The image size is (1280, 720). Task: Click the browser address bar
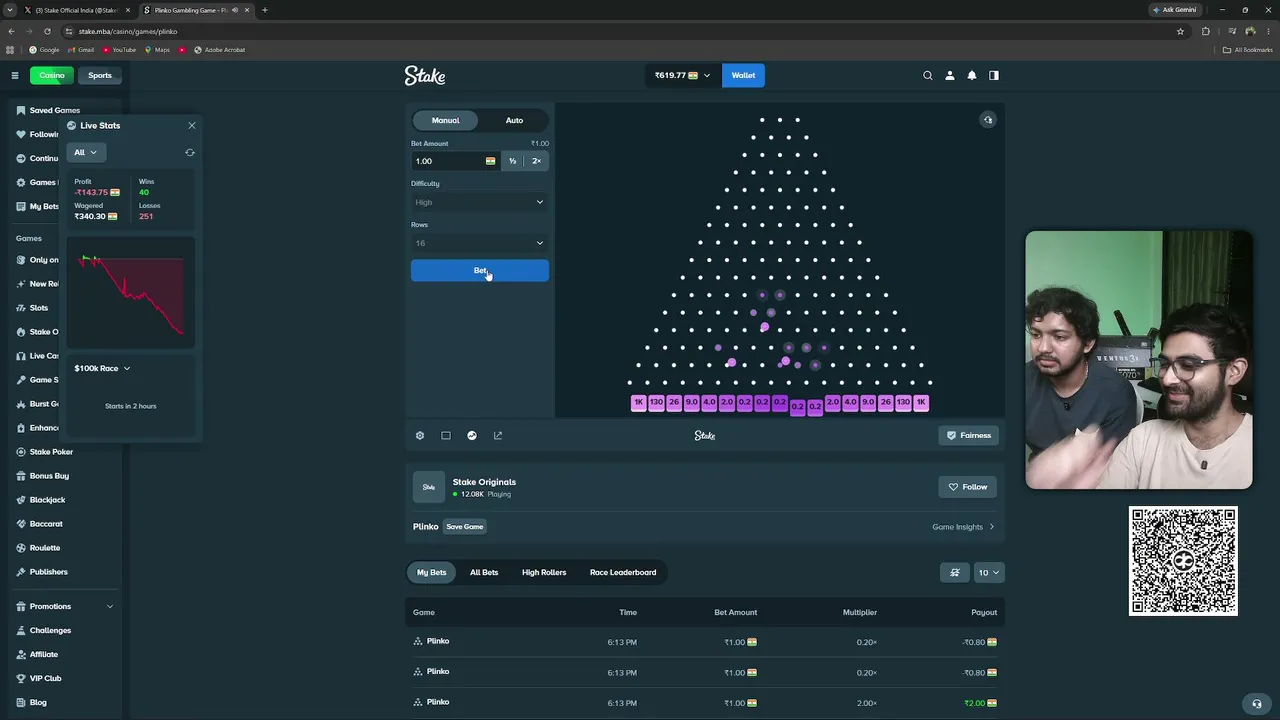click(x=620, y=31)
